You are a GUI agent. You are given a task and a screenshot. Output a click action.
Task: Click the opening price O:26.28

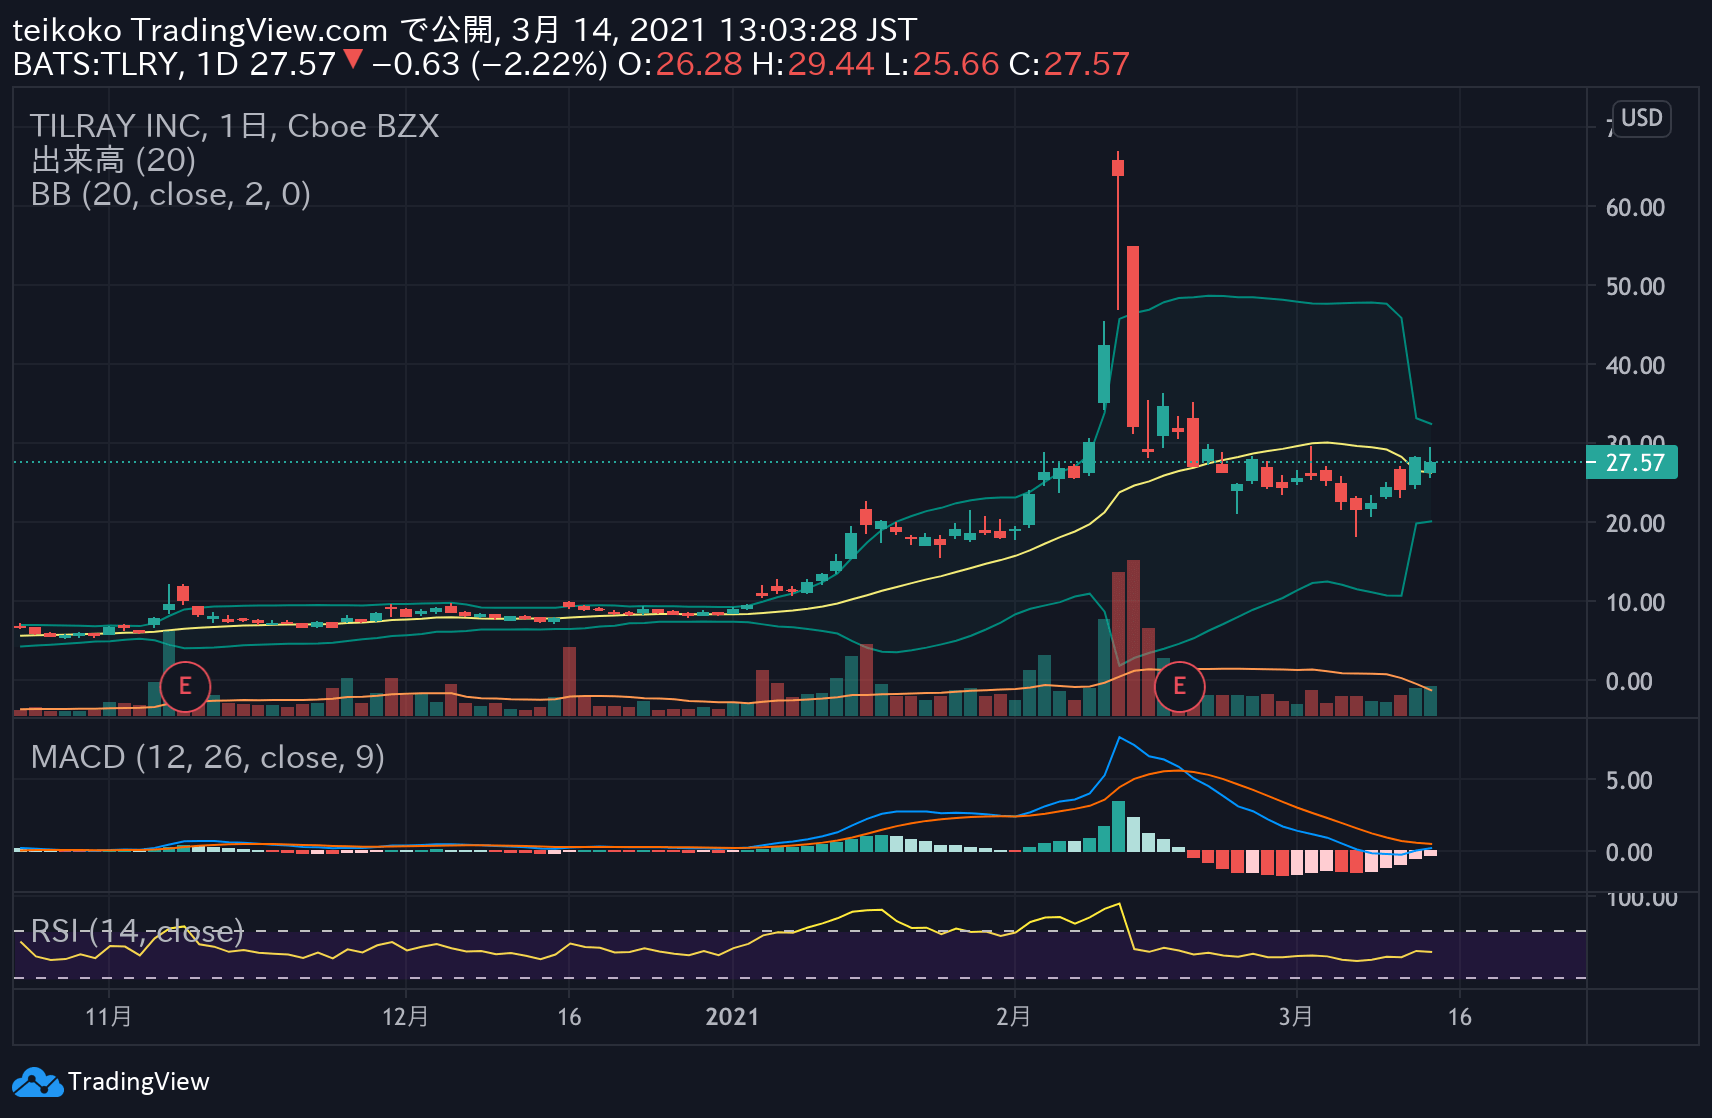680,64
